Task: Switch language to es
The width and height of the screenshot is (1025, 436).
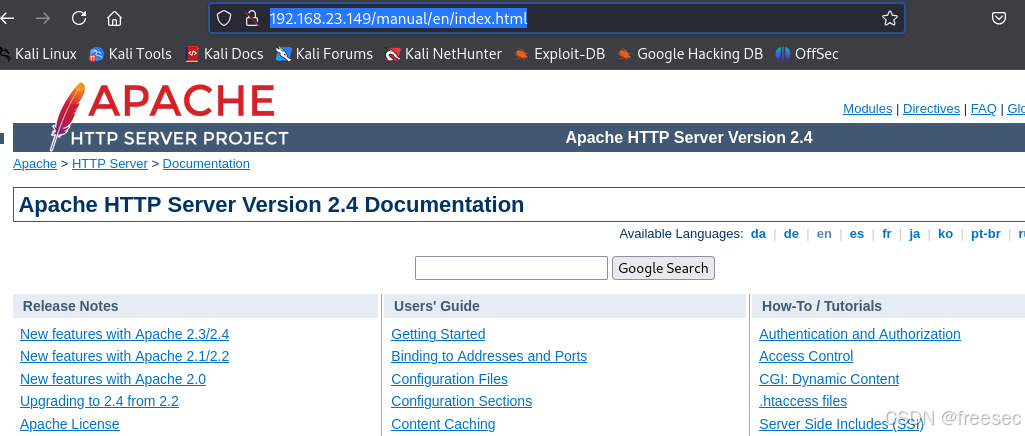Action: tap(856, 233)
